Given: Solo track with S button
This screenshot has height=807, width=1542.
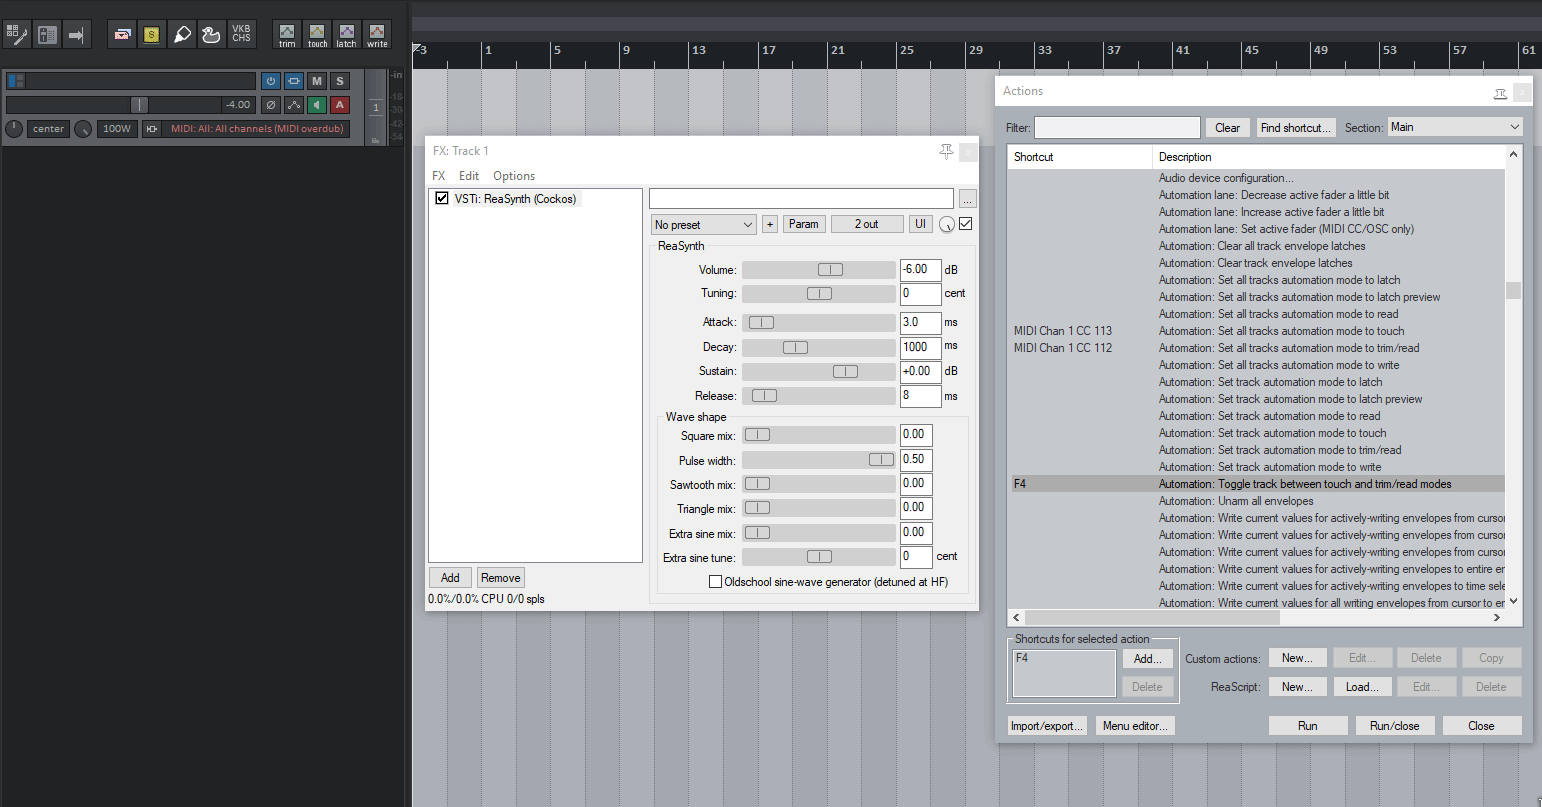Looking at the screenshot, I should (340, 81).
